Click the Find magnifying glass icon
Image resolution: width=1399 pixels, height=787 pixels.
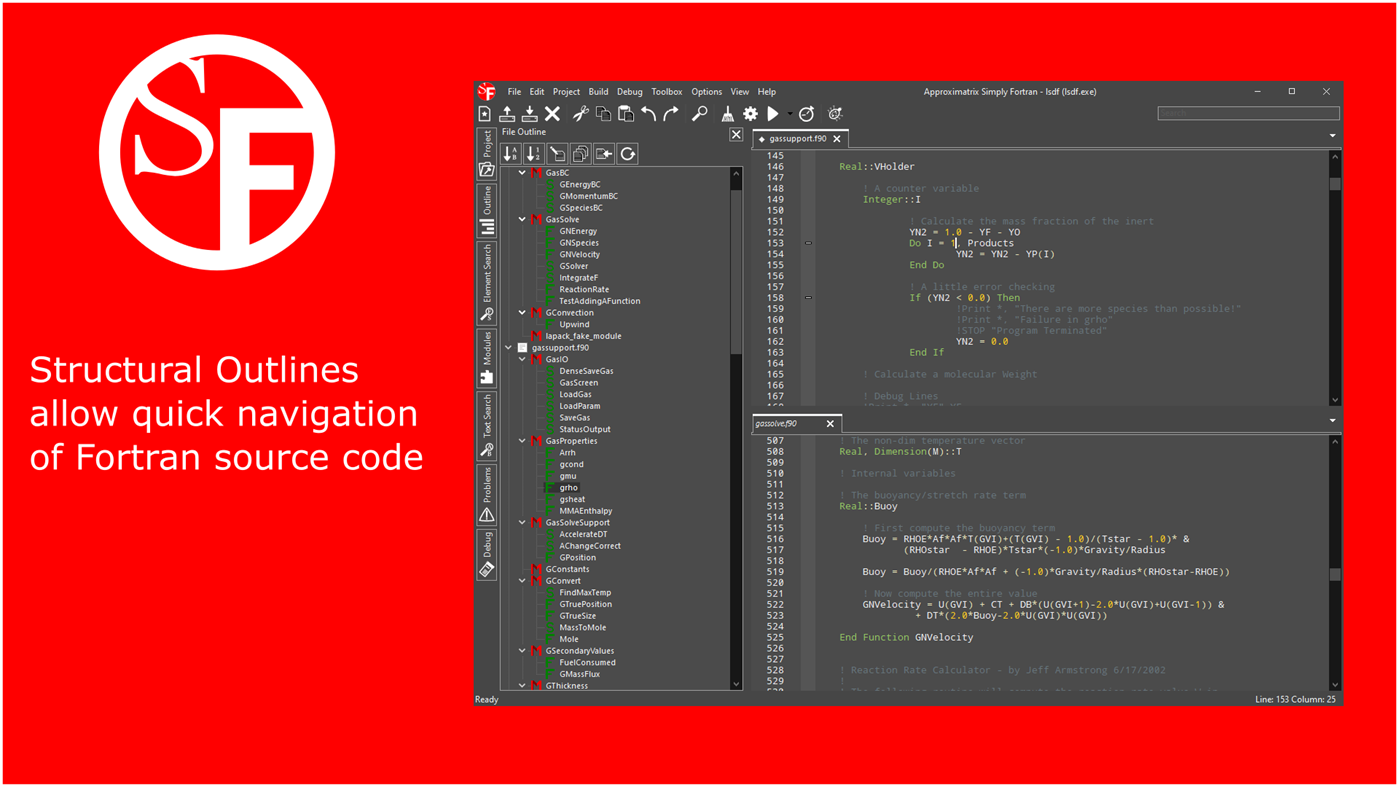point(699,114)
